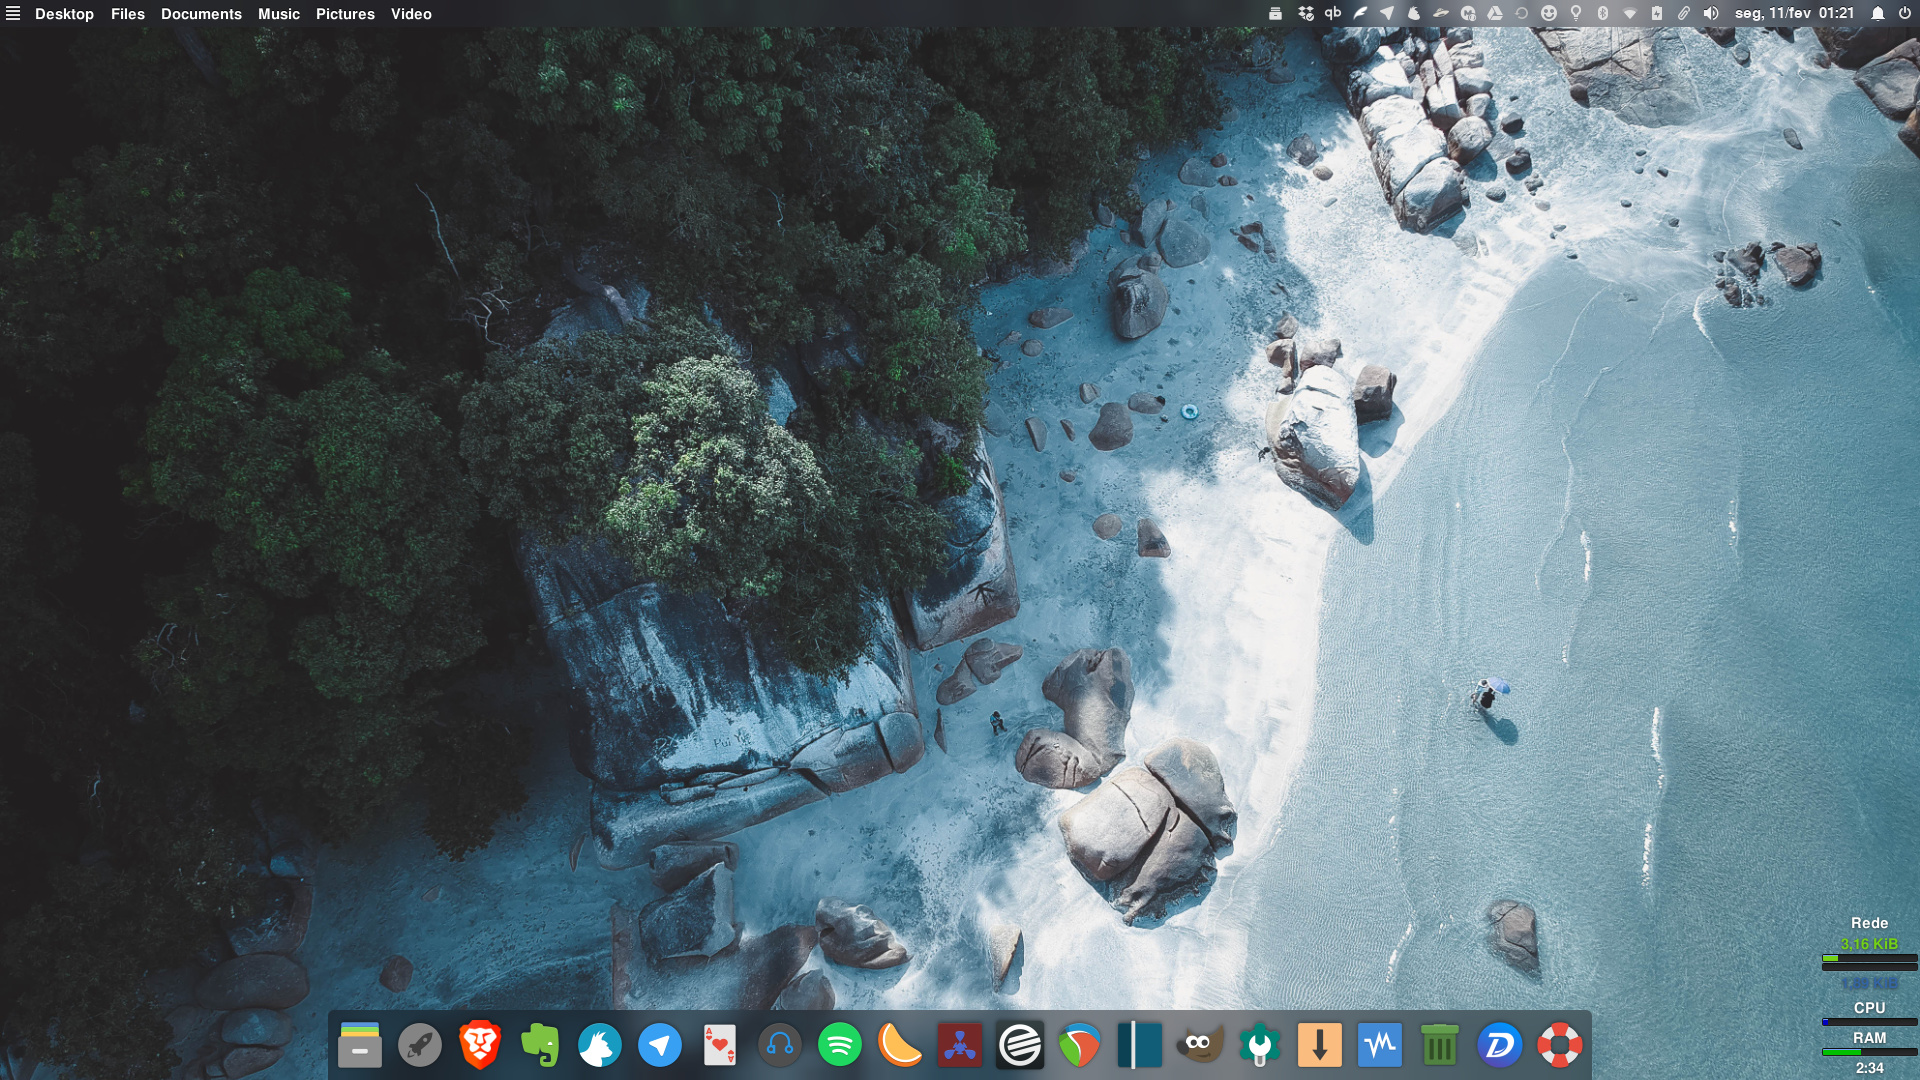
Task: Launch Spotify from the dock
Action: pyautogui.click(x=840, y=1045)
